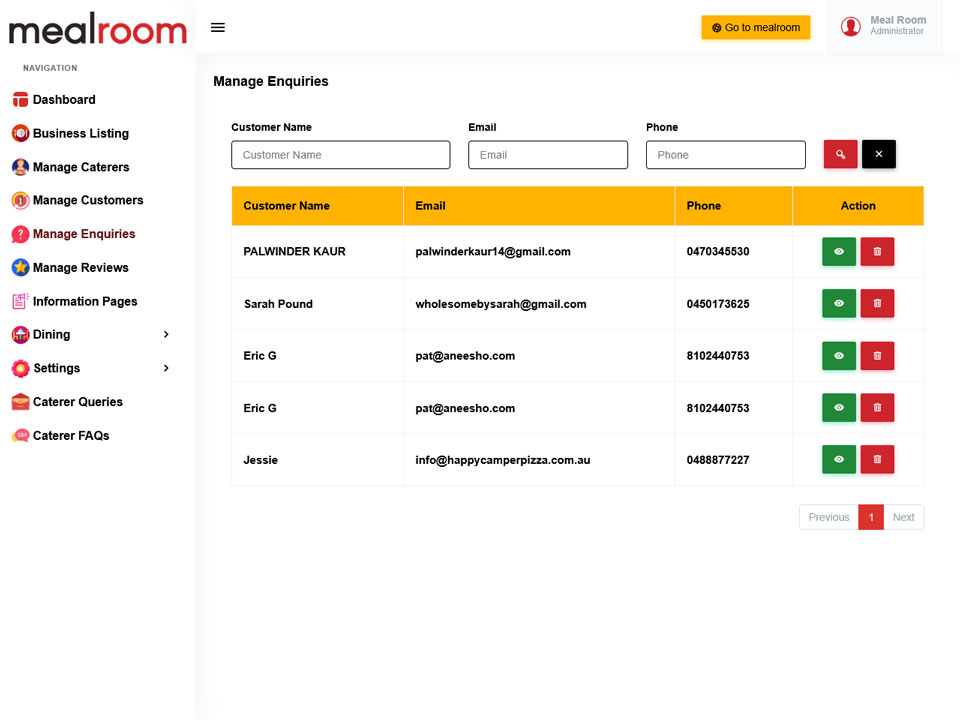
Task: Open the hamburger menu toggle
Action: pos(217,28)
